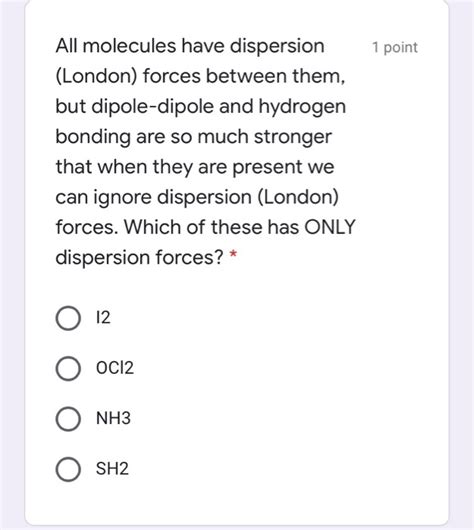Pick the SH2 radio button
Screen dimensions: 474x530
[68, 469]
